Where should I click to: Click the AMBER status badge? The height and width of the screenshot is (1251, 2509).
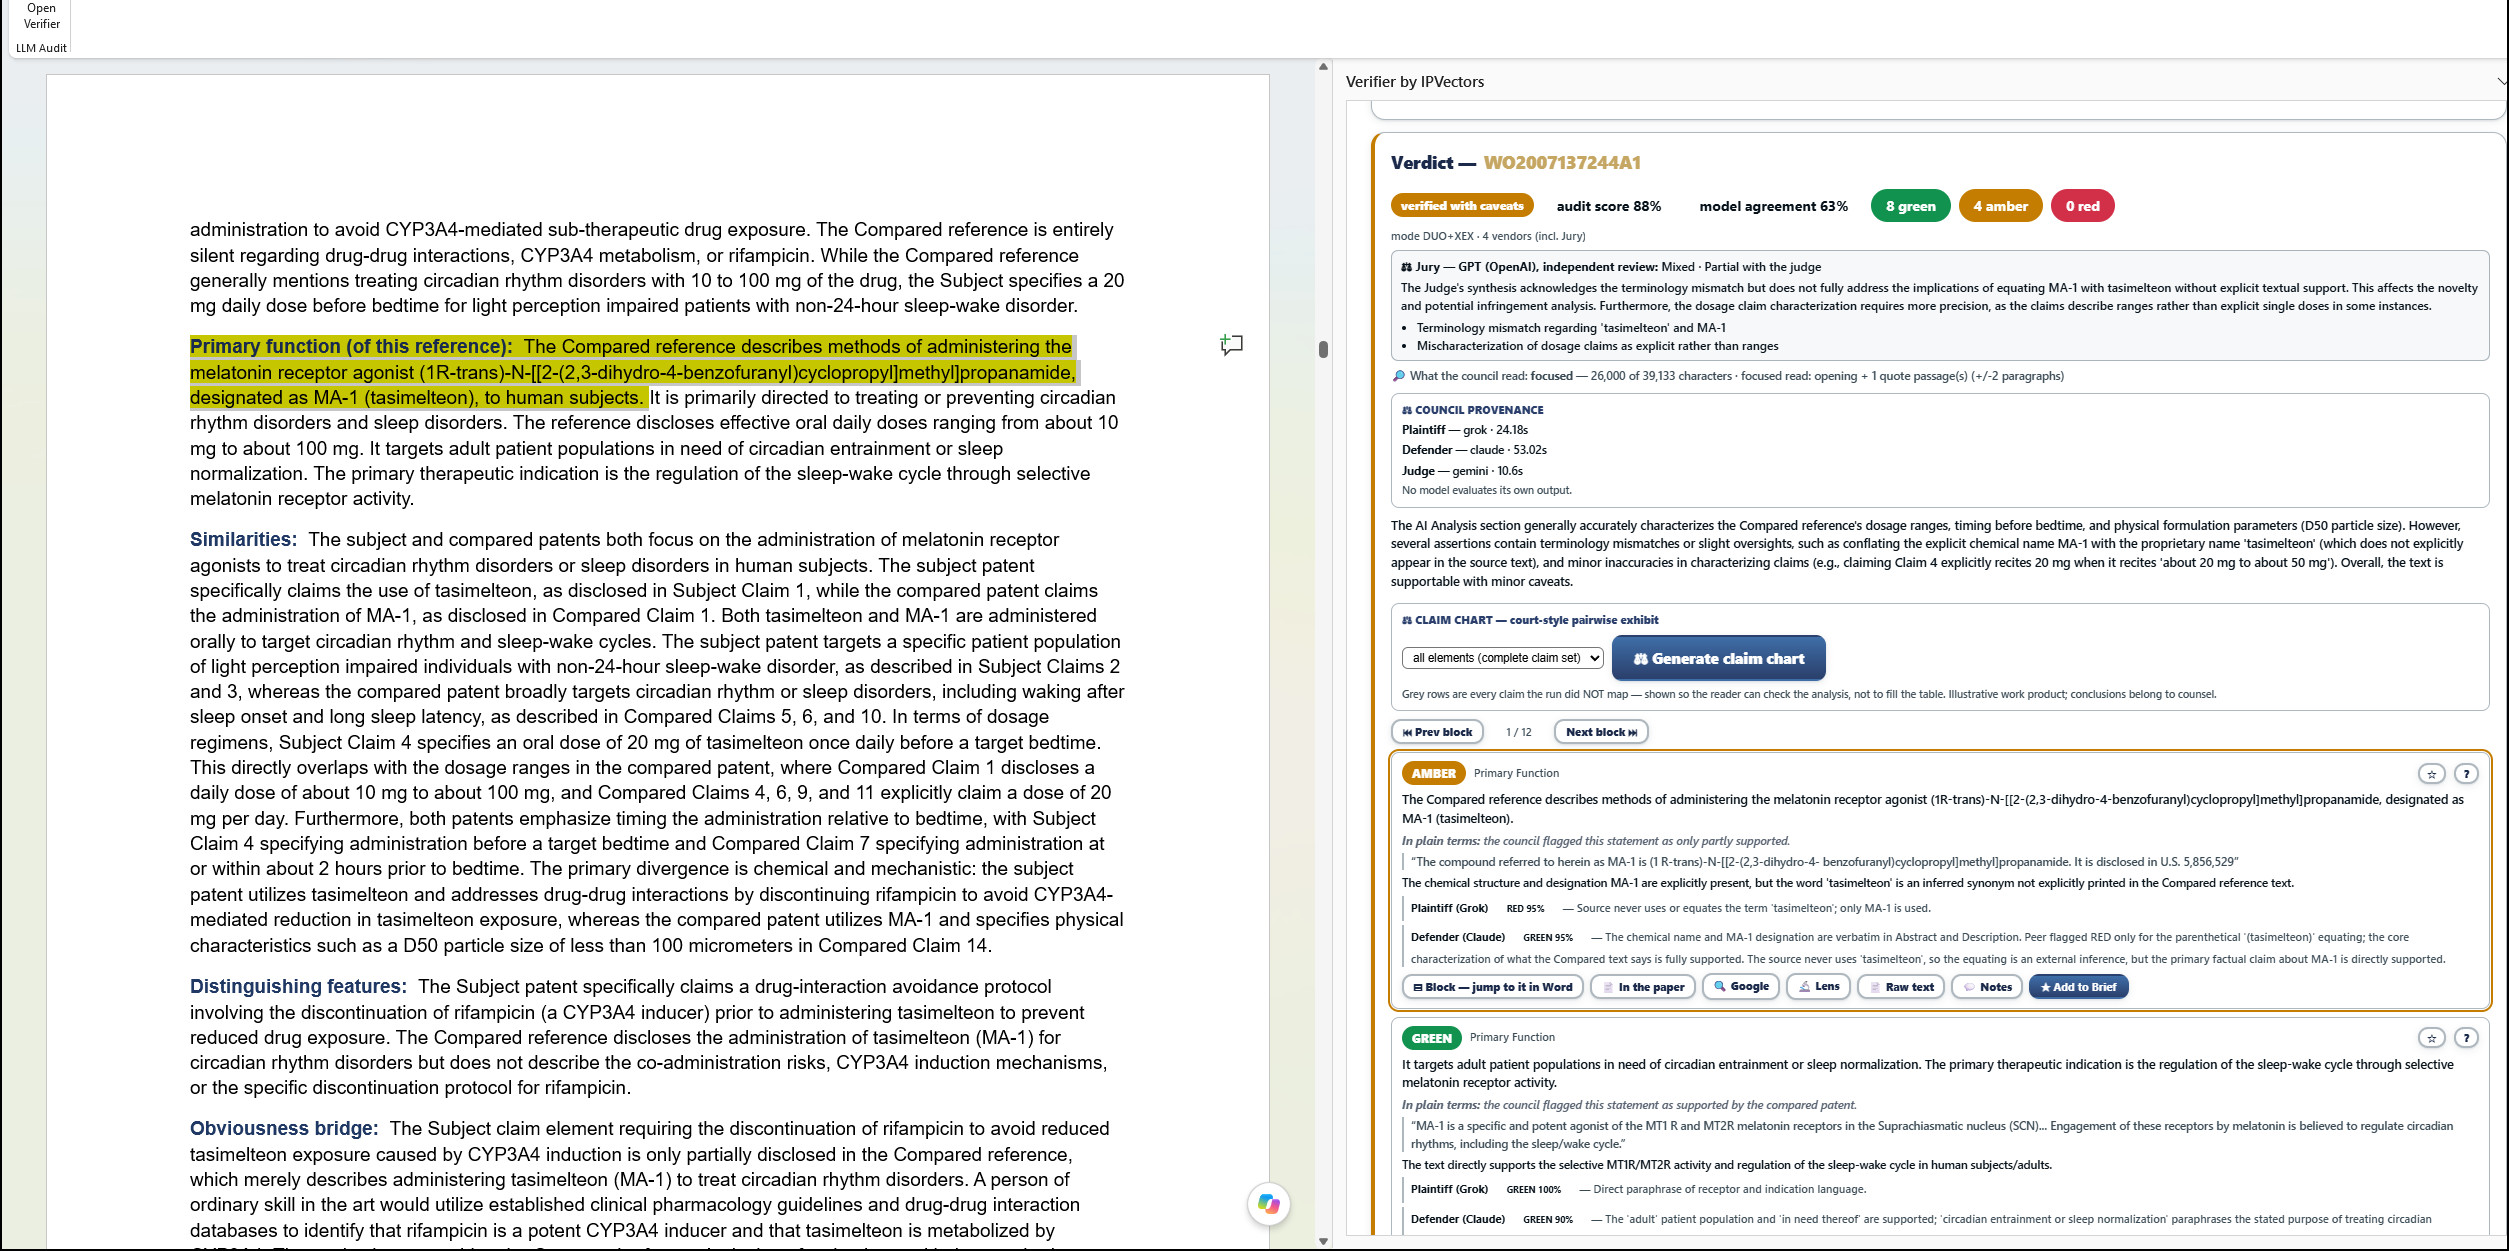pyautogui.click(x=1433, y=773)
